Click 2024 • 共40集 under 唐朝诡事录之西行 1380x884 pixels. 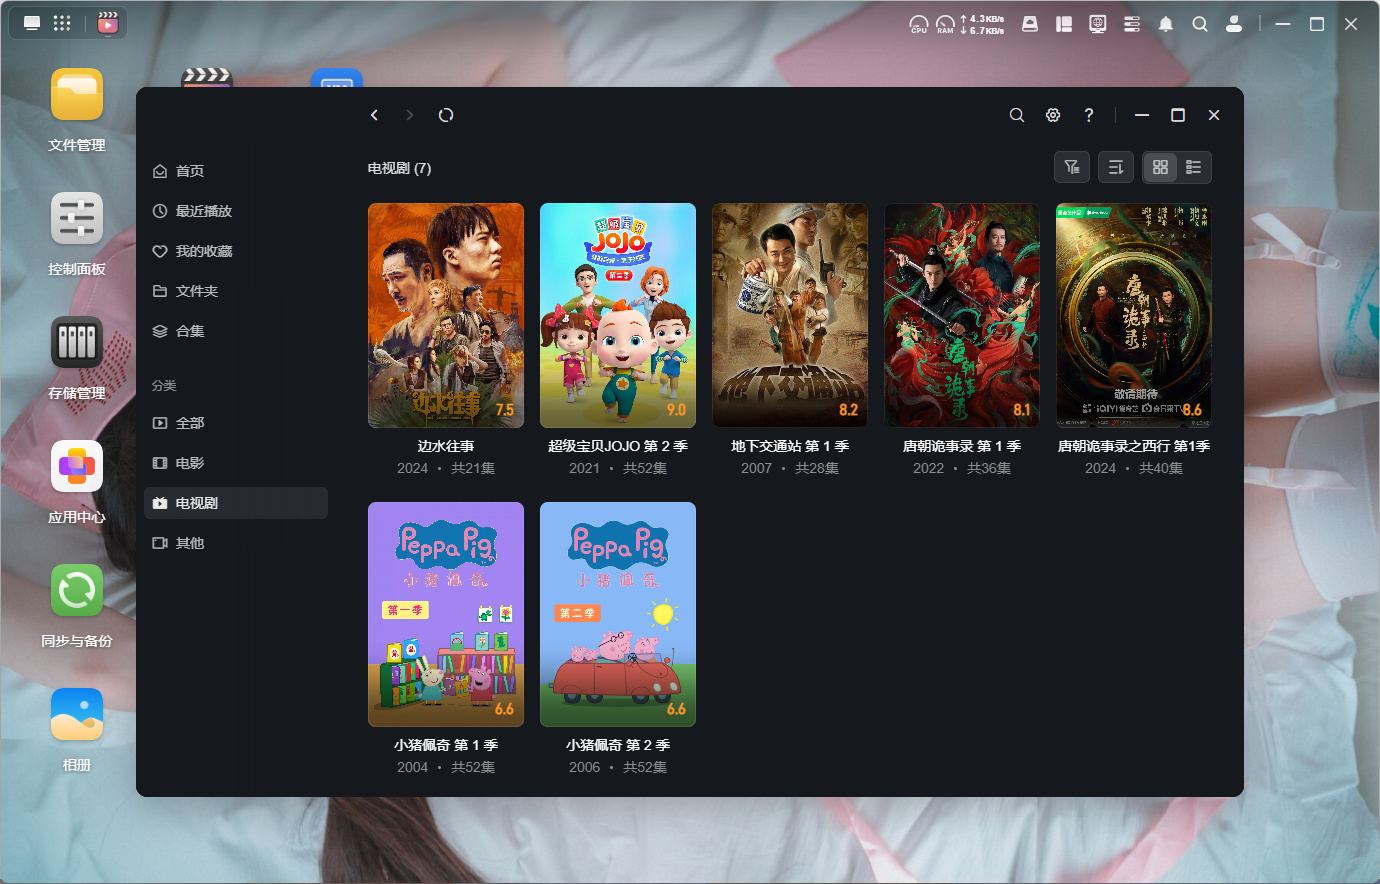pyautogui.click(x=1134, y=468)
